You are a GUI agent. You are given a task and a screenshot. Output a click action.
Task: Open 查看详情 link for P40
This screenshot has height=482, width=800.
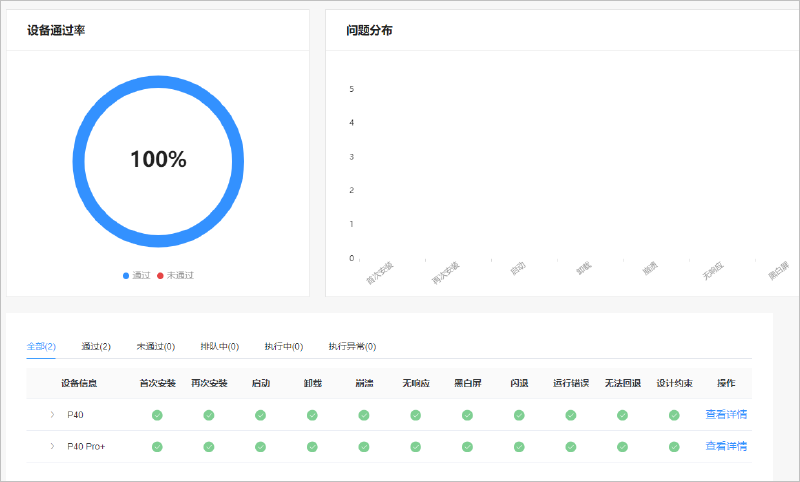(726, 415)
